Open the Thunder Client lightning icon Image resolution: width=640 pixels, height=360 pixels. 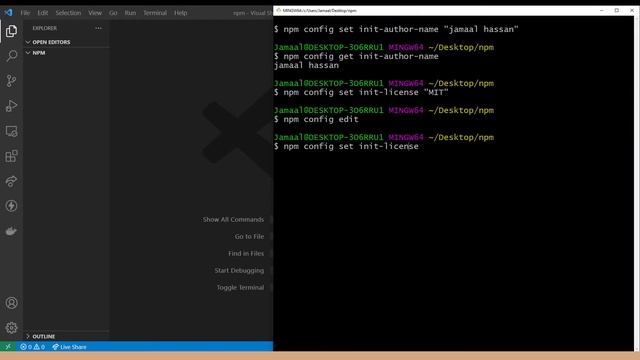(x=11, y=206)
